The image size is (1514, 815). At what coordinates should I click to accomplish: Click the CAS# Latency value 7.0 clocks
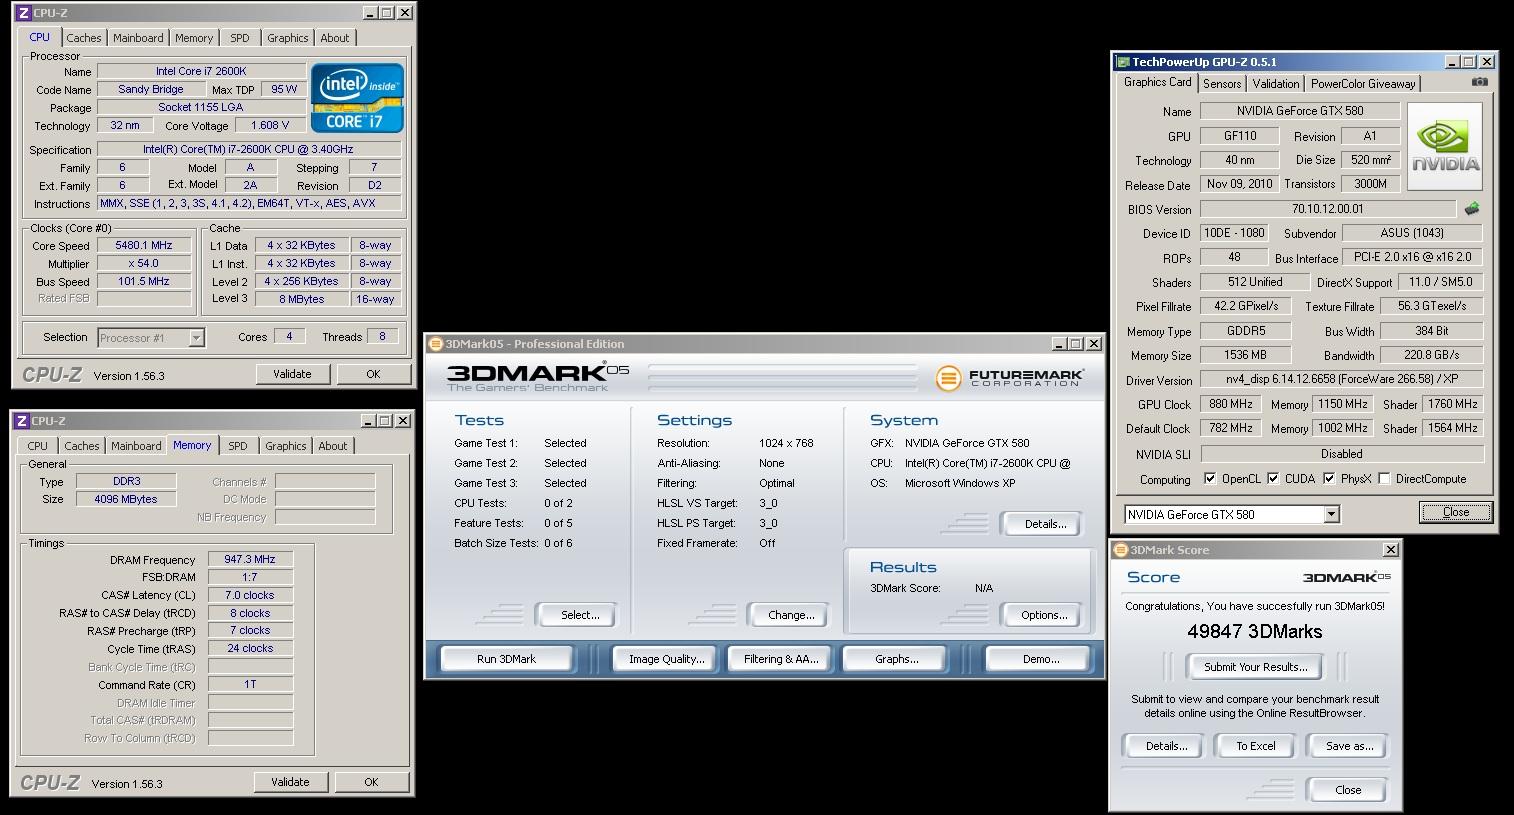click(250, 595)
